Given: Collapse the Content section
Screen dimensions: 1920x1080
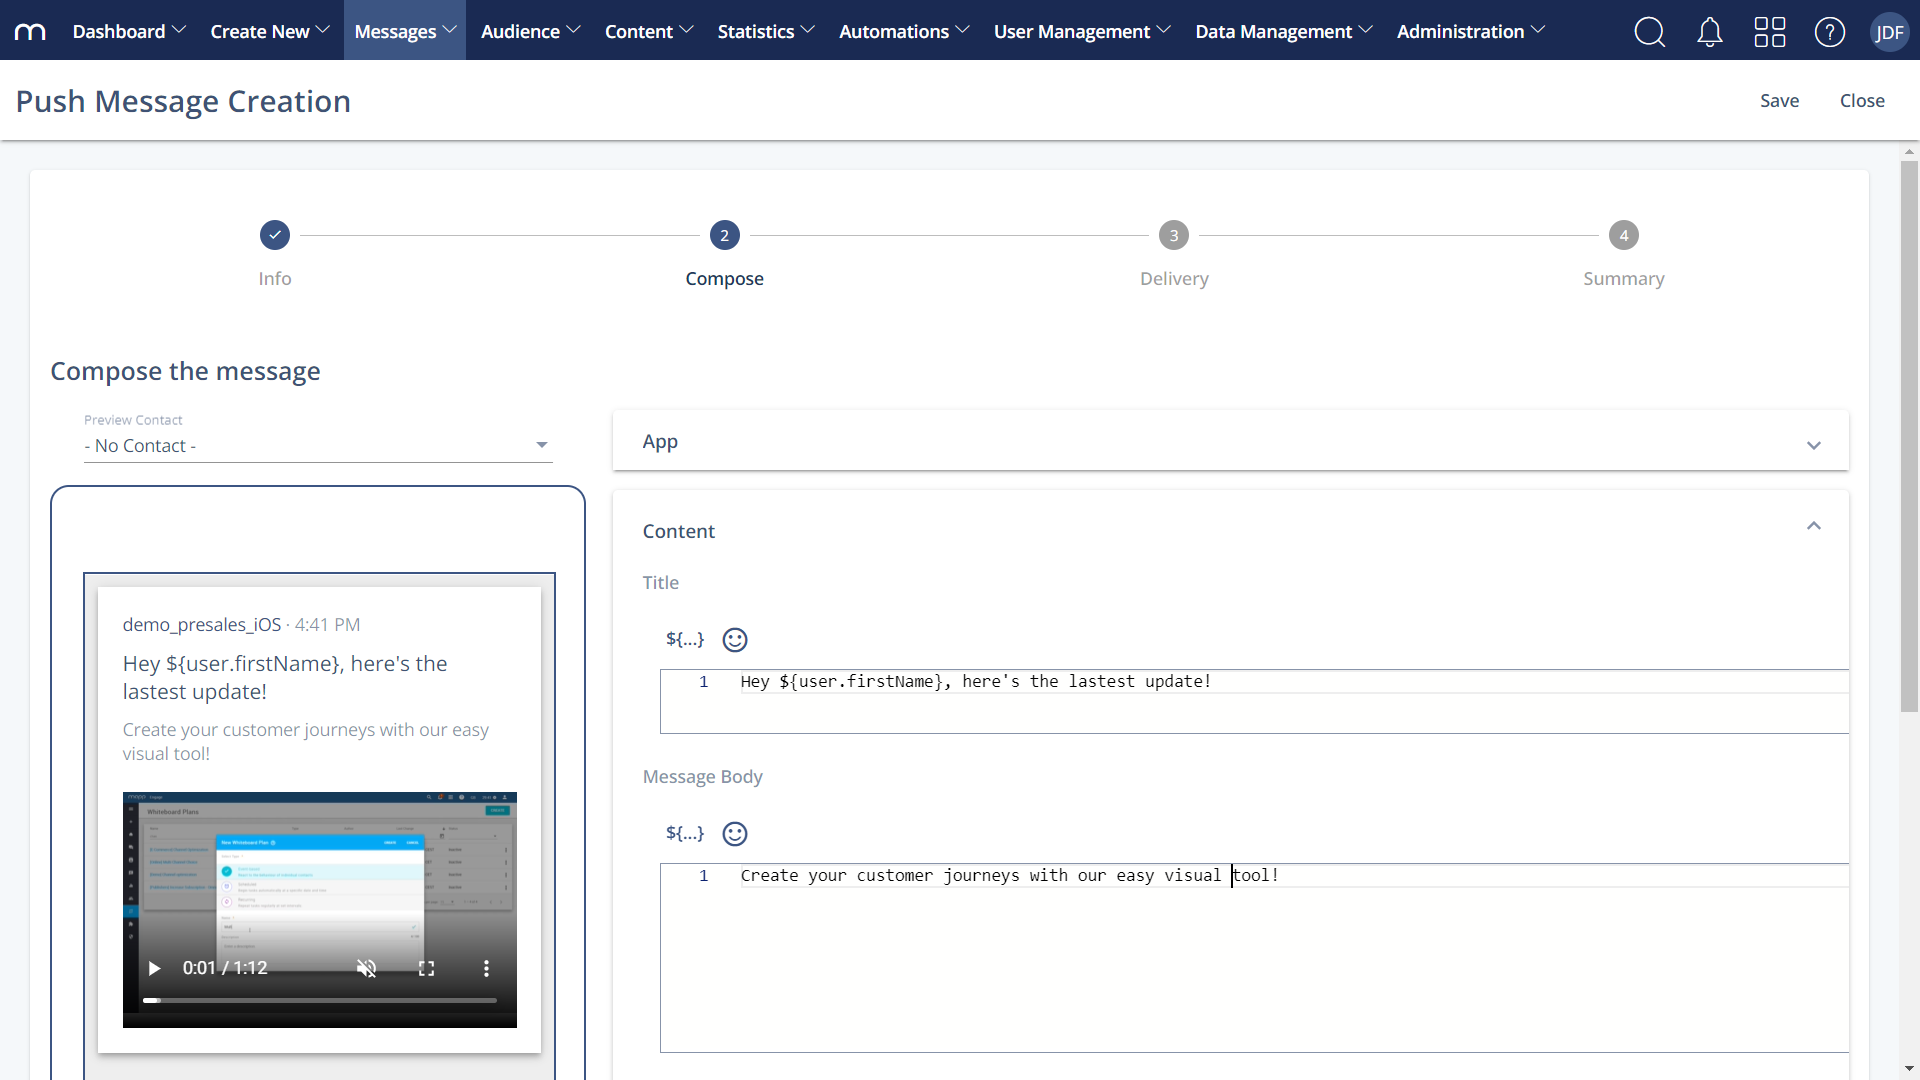Looking at the screenshot, I should tap(1814, 525).
